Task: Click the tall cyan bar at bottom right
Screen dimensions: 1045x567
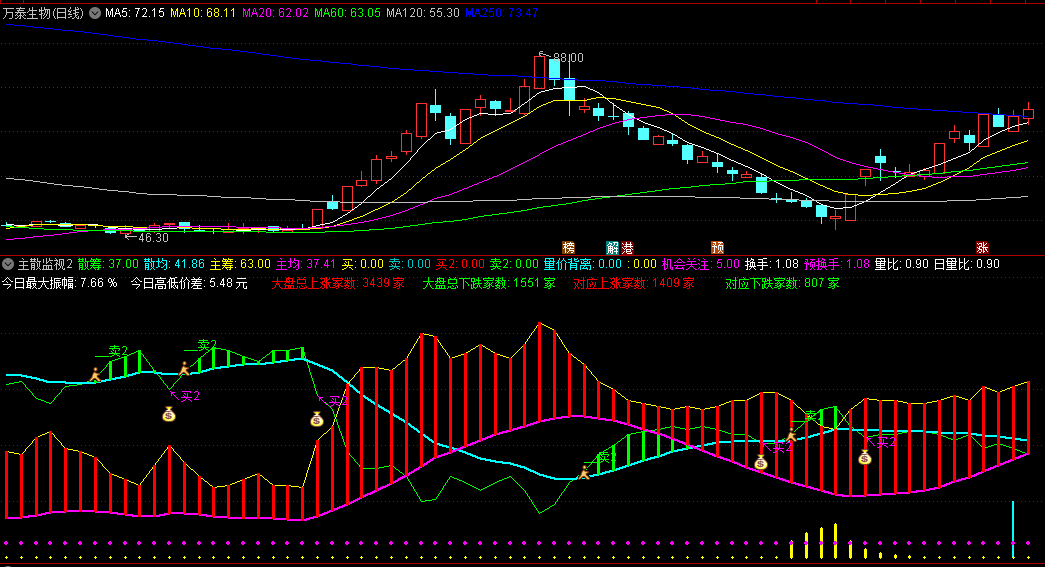Action: (1013, 530)
